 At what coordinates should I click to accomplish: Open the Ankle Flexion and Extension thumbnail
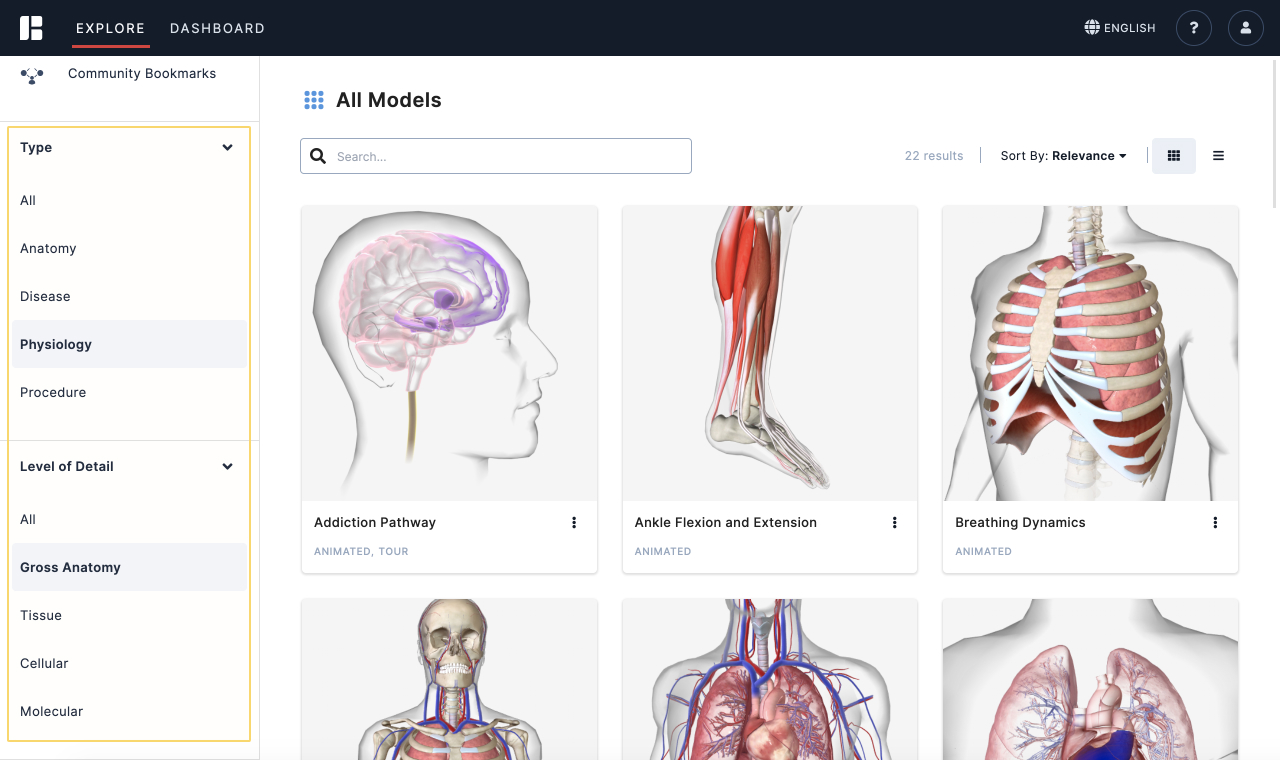770,353
